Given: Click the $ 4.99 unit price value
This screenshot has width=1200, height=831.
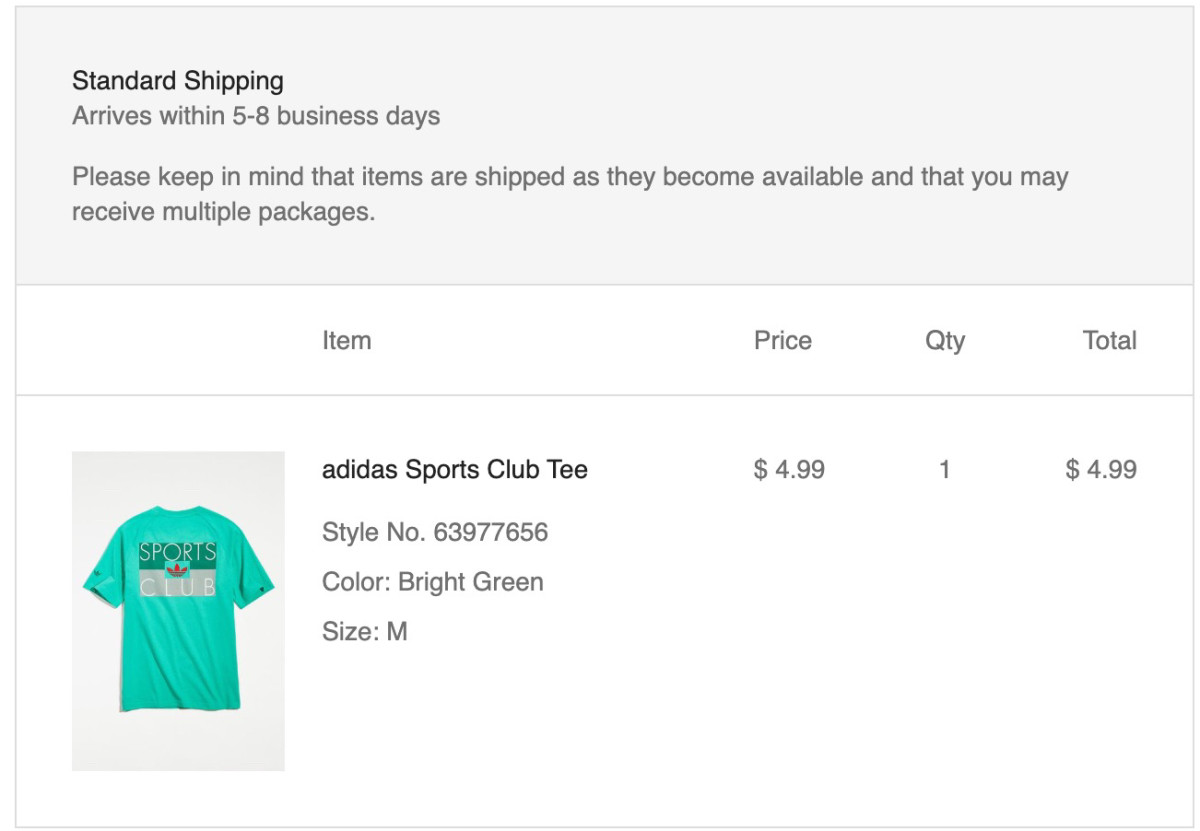Looking at the screenshot, I should [789, 469].
